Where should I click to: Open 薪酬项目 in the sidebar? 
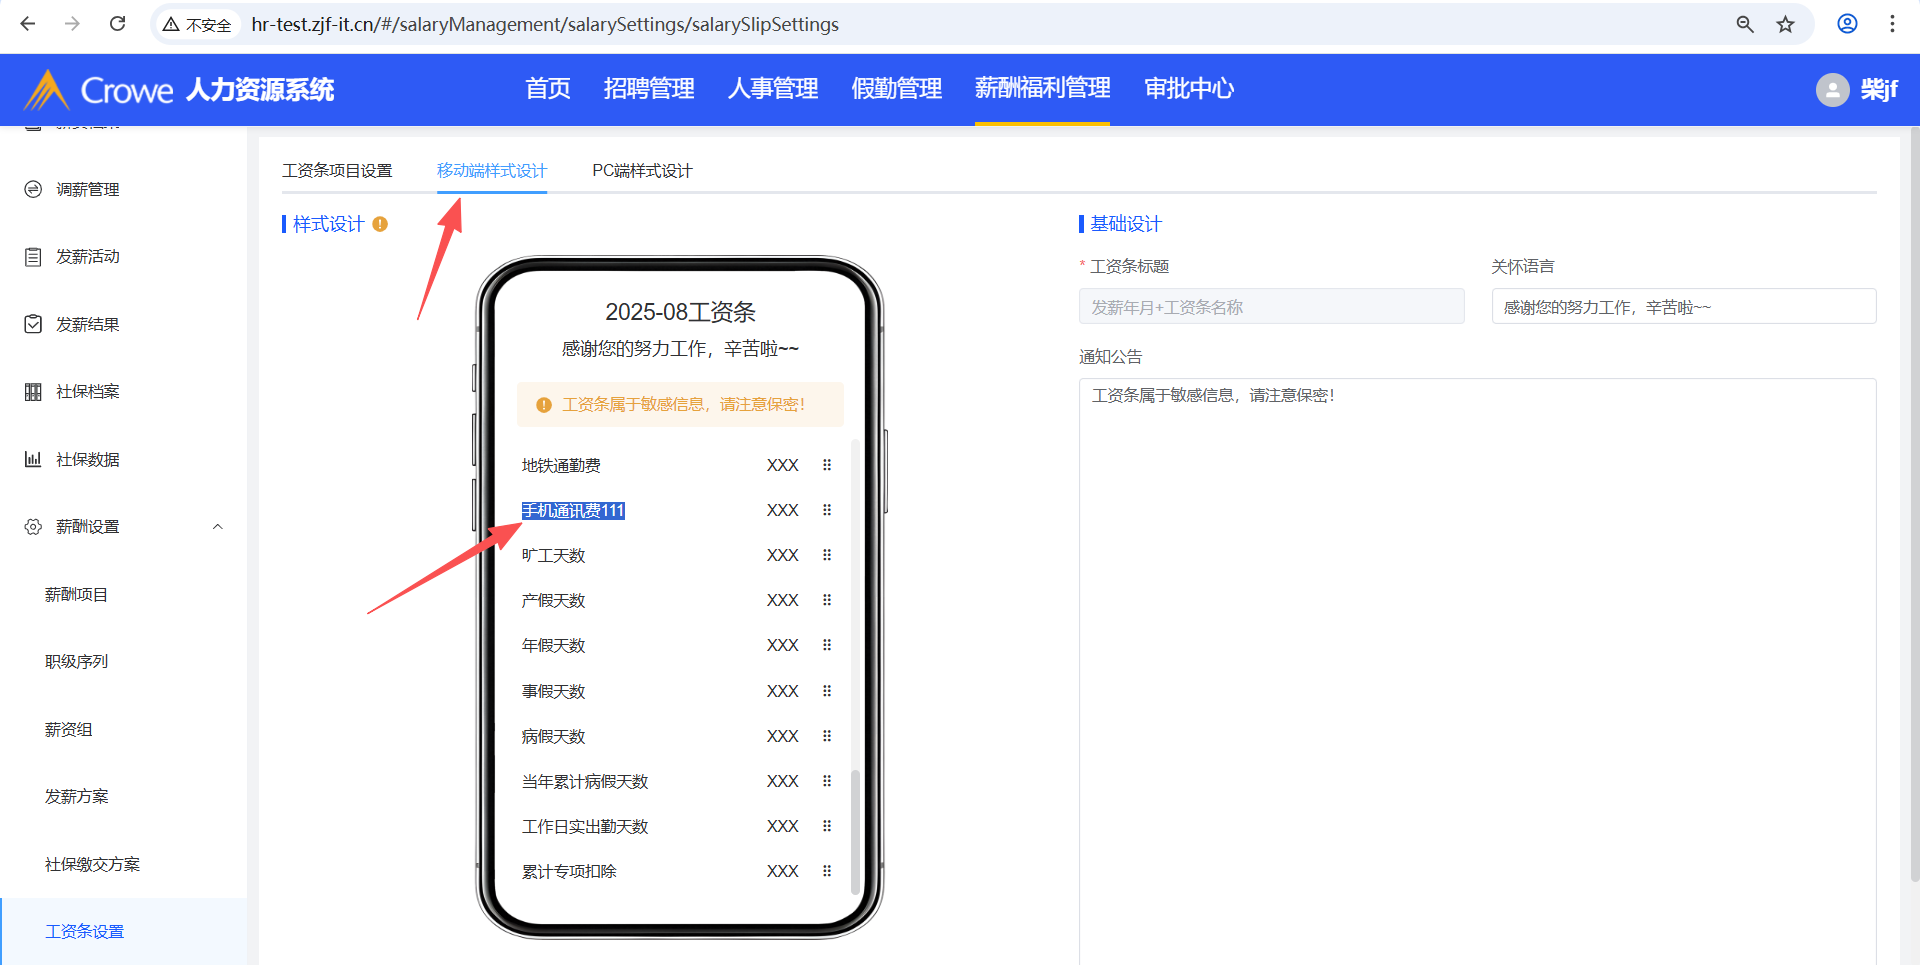coord(76,594)
